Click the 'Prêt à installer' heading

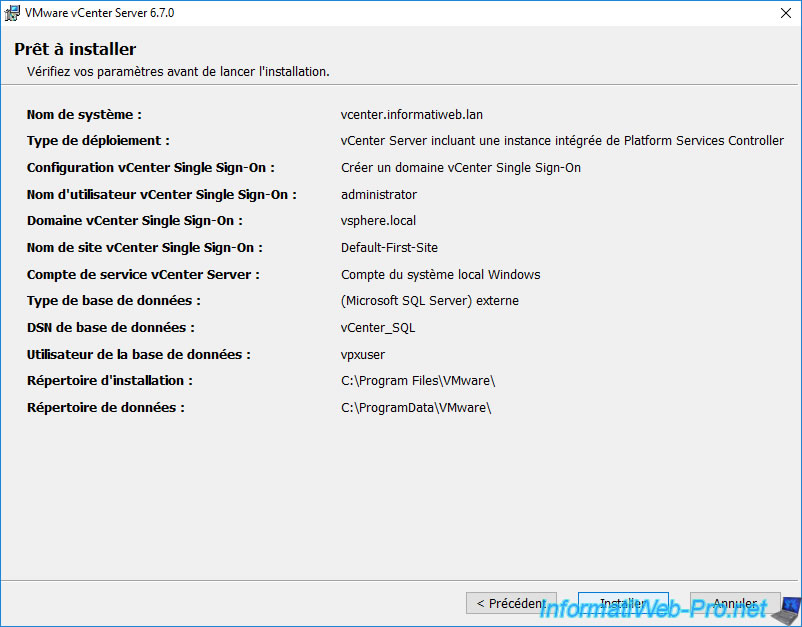pyautogui.click(x=75, y=50)
